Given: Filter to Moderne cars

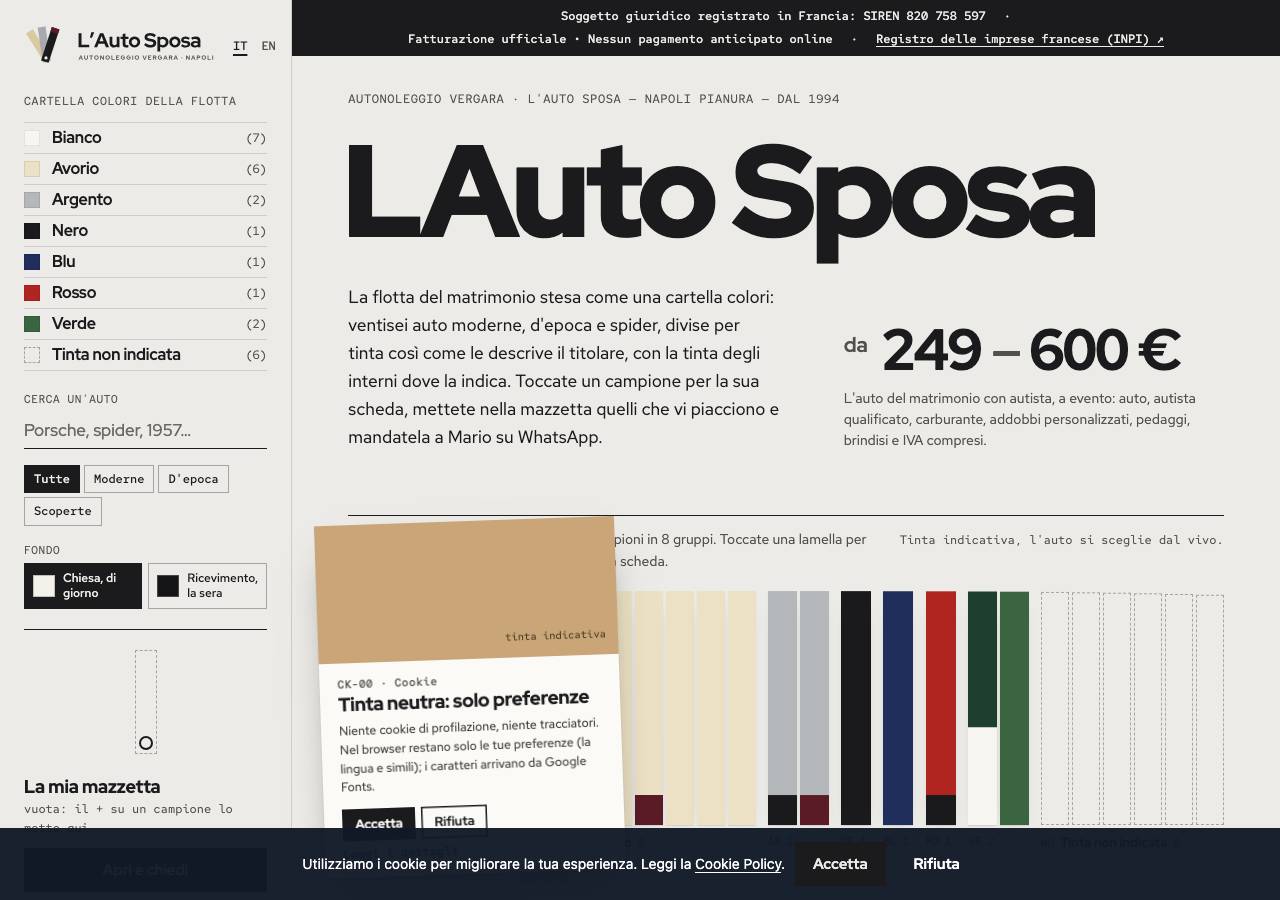Looking at the screenshot, I should 119,479.
